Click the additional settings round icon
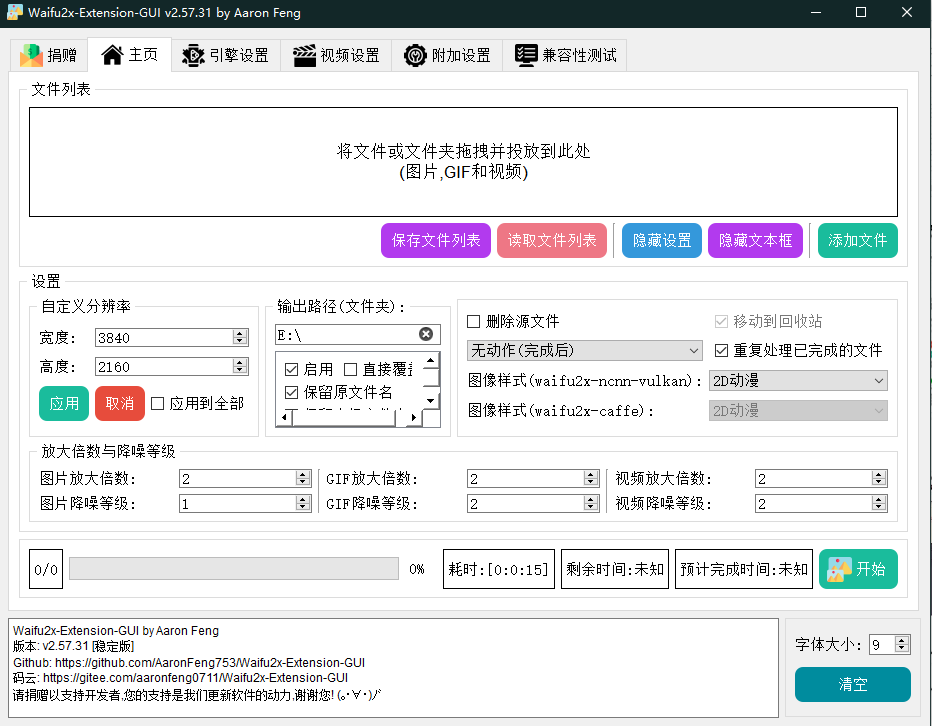Viewport: 932px width, 726px height. [x=415, y=55]
